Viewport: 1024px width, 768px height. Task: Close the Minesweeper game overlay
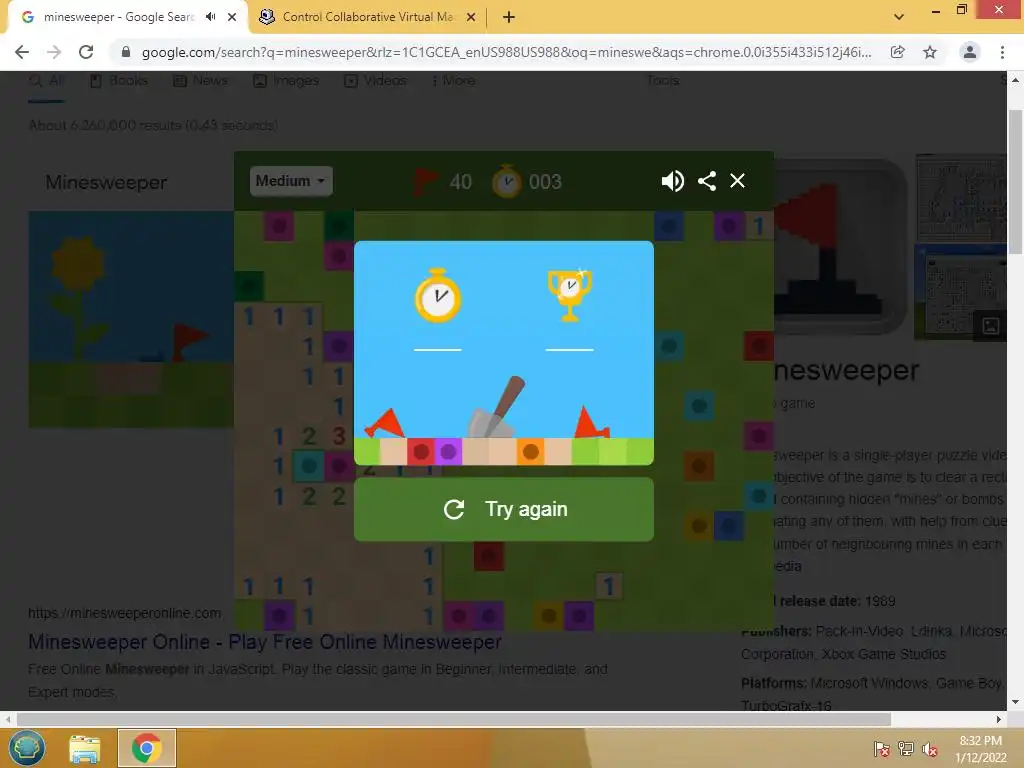coord(737,181)
